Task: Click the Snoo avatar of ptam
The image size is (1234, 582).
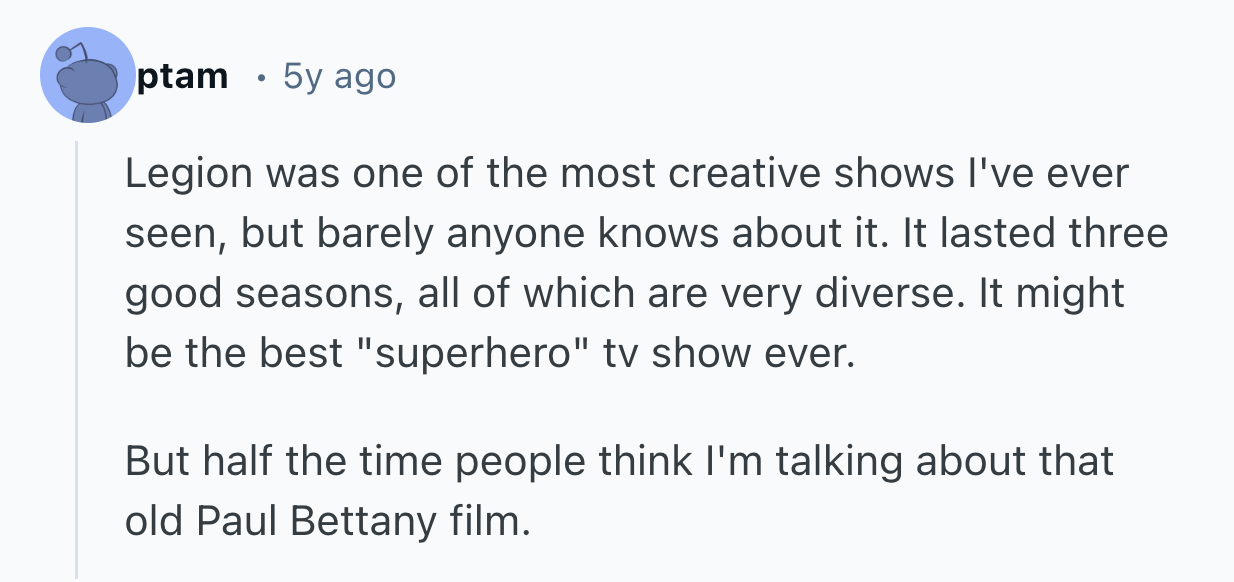Action: point(87,76)
